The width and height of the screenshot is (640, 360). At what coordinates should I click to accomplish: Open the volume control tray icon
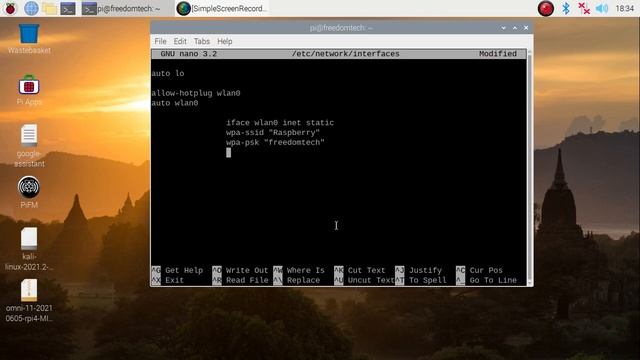click(x=602, y=8)
